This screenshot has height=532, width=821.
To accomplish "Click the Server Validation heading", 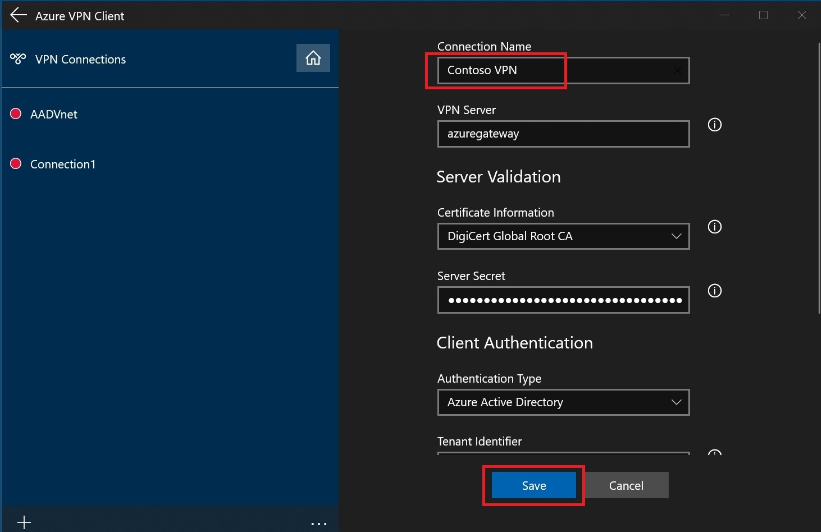I will (498, 177).
